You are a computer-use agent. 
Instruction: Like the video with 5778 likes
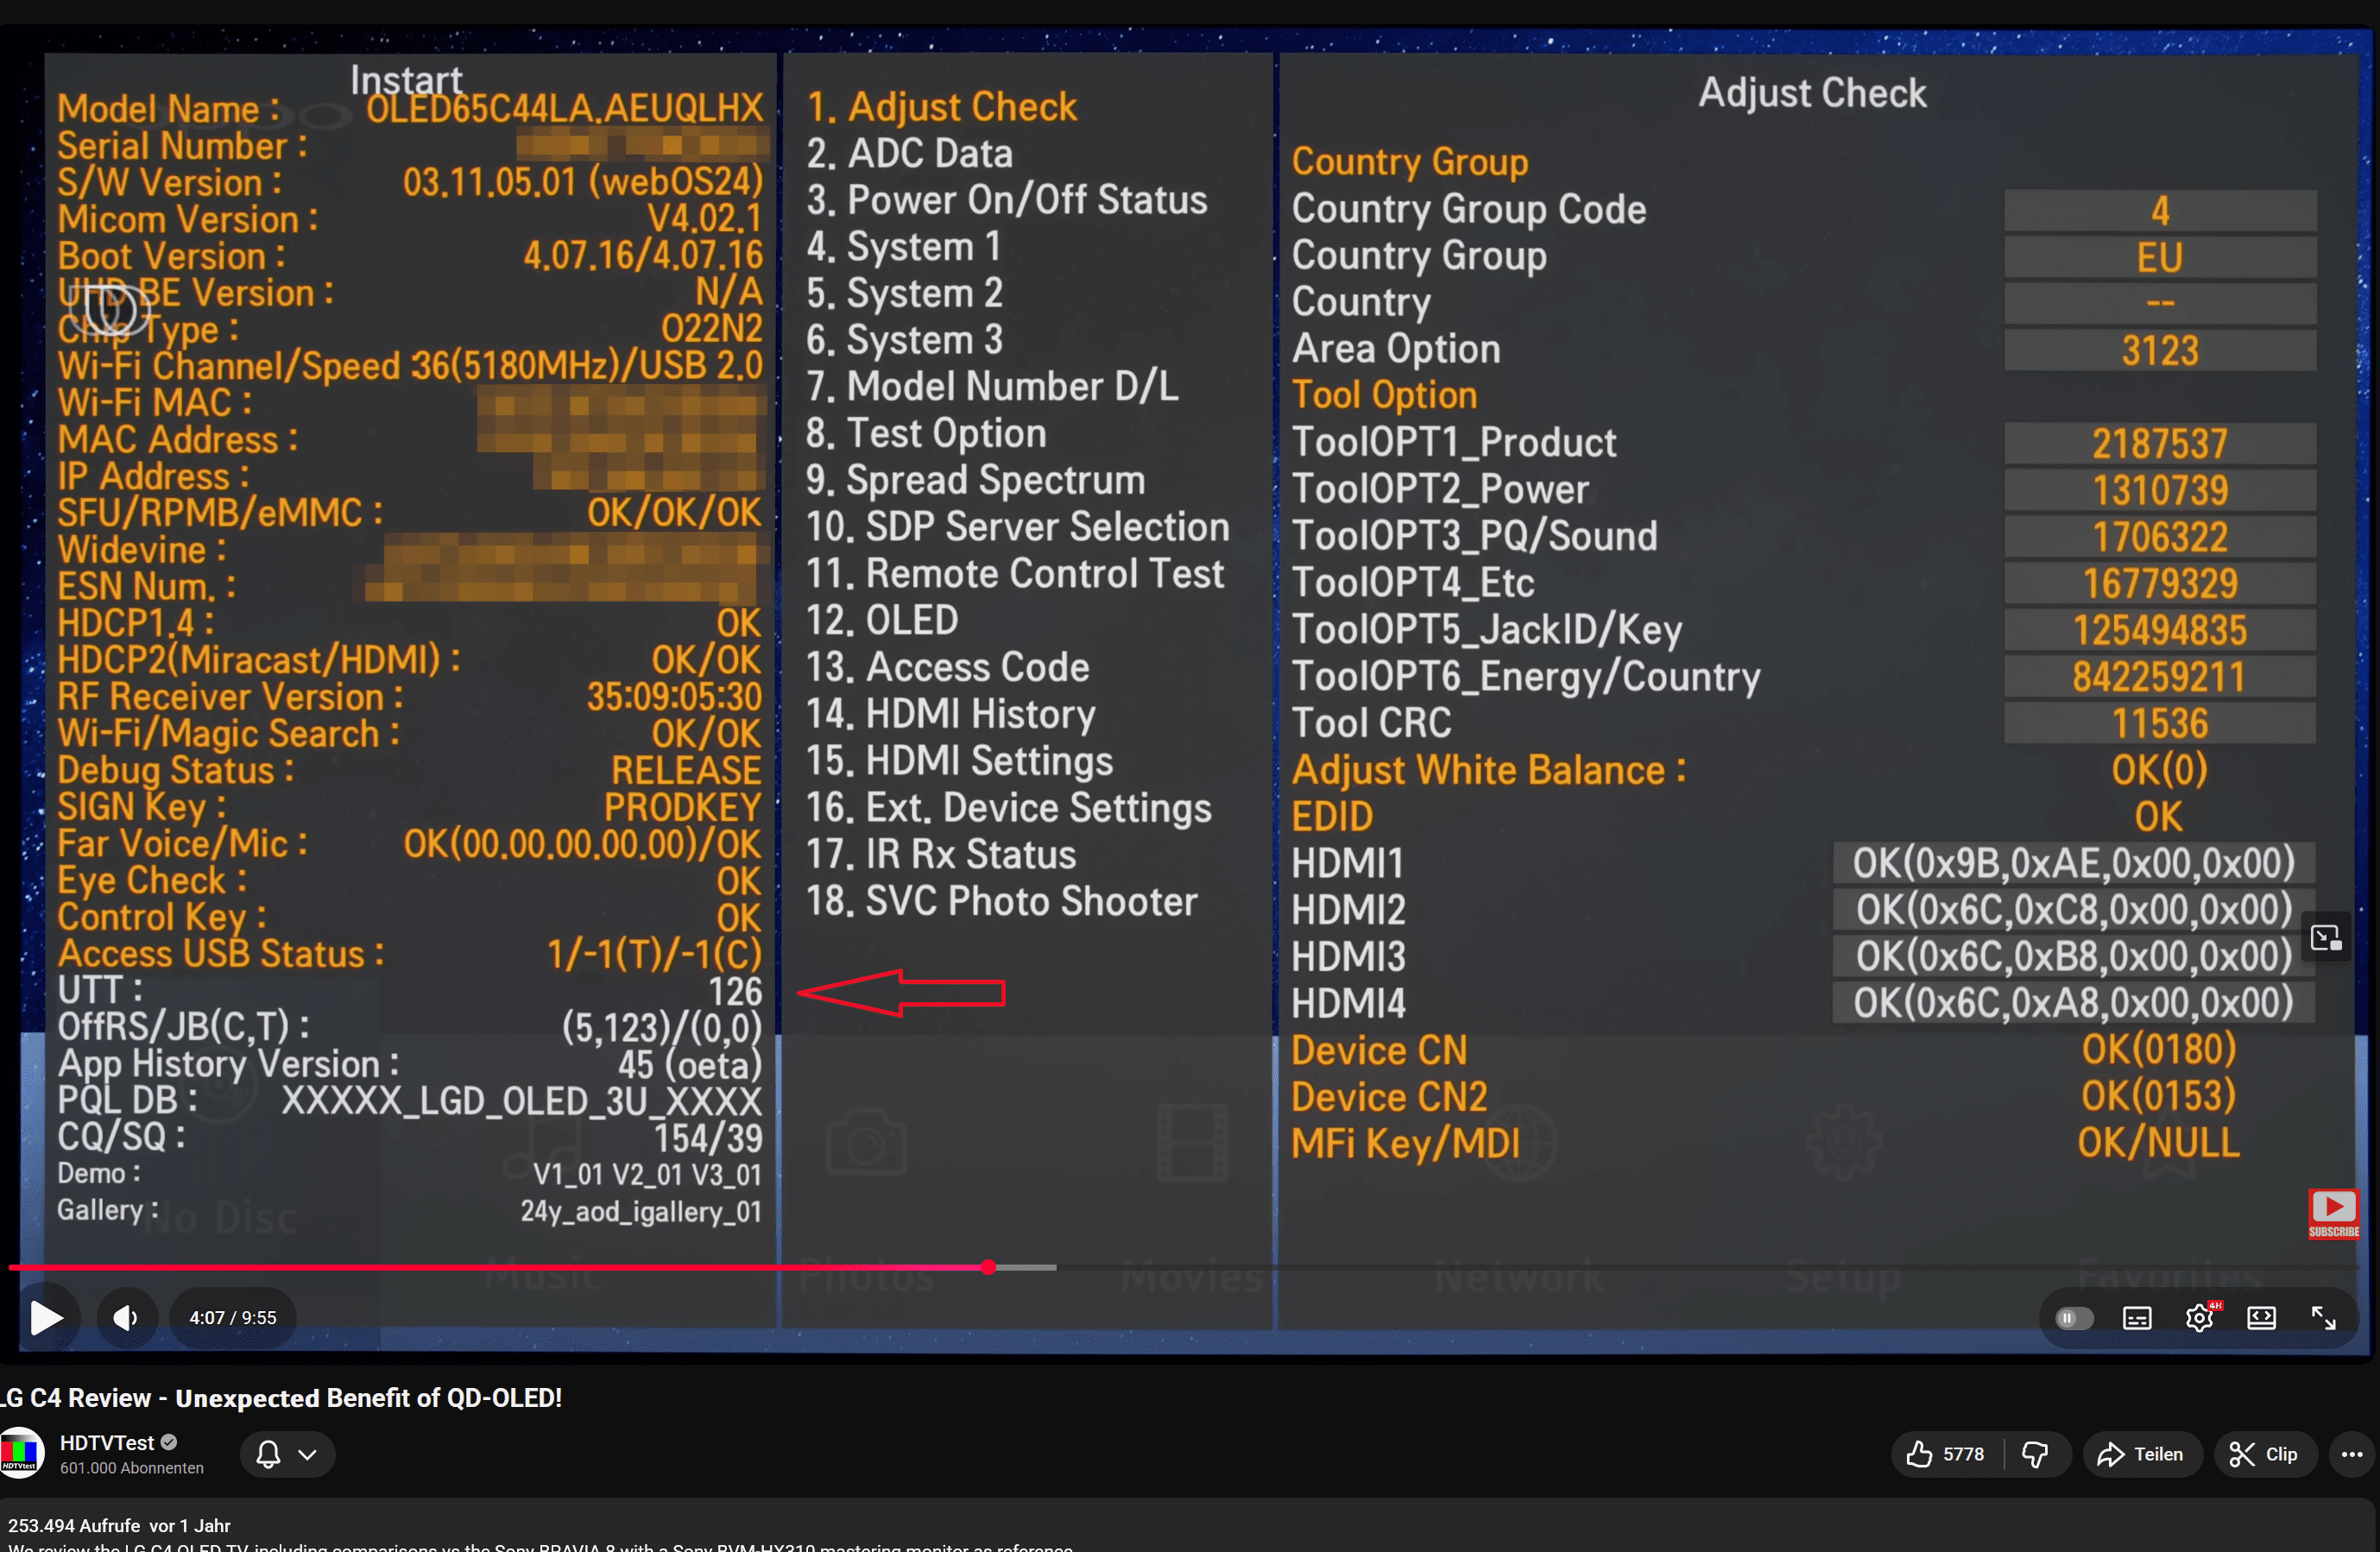click(x=1946, y=1453)
